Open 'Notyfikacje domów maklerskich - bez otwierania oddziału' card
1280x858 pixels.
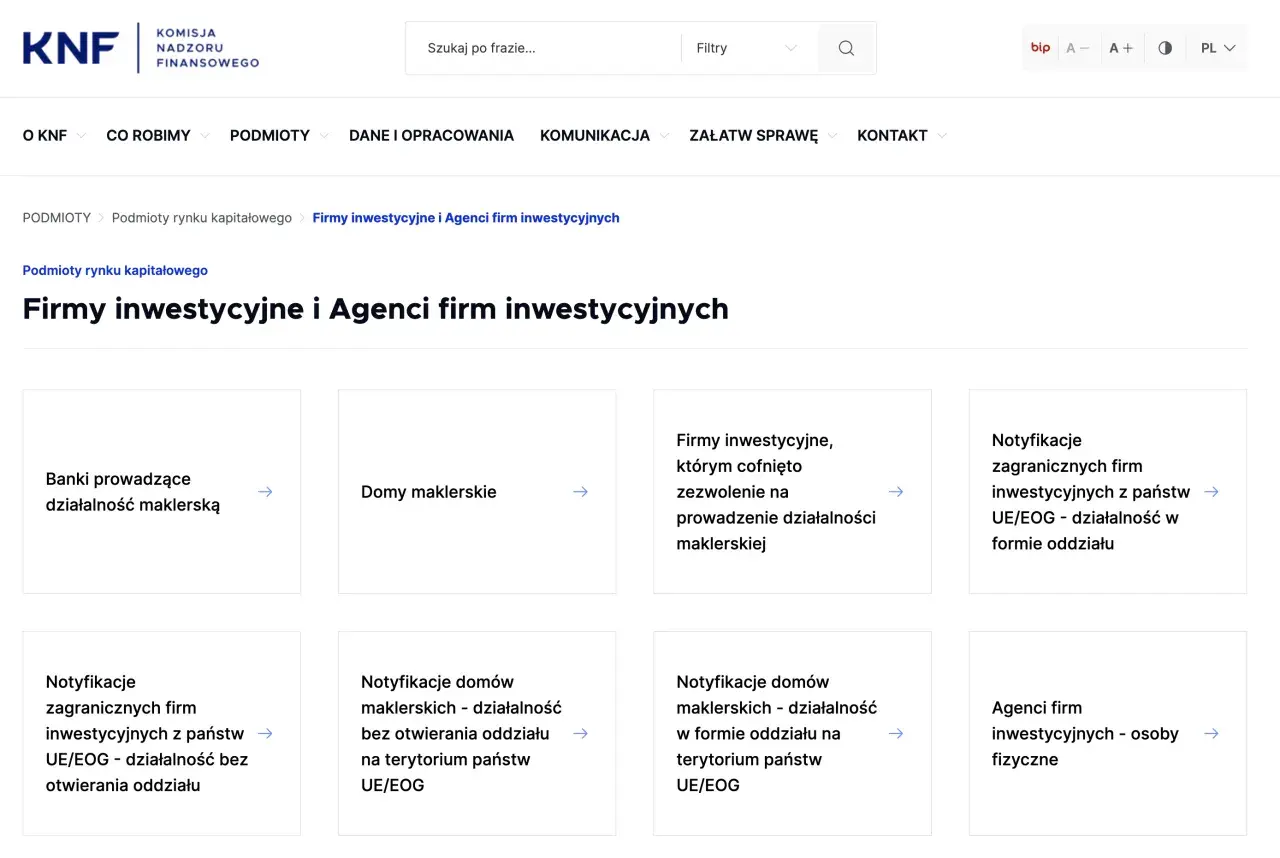coord(477,734)
